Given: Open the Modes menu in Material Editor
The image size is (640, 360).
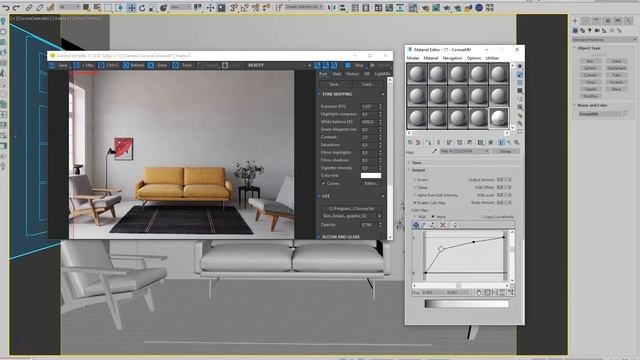Looking at the screenshot, I should pos(413,58).
